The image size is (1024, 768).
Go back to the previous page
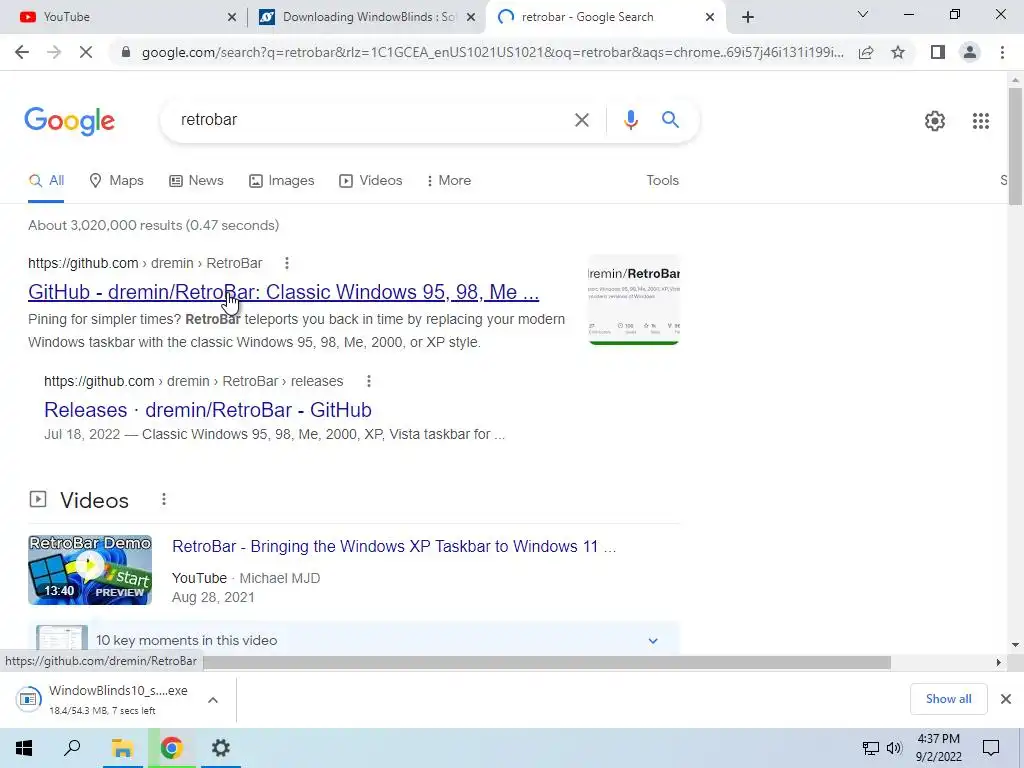click(x=22, y=52)
